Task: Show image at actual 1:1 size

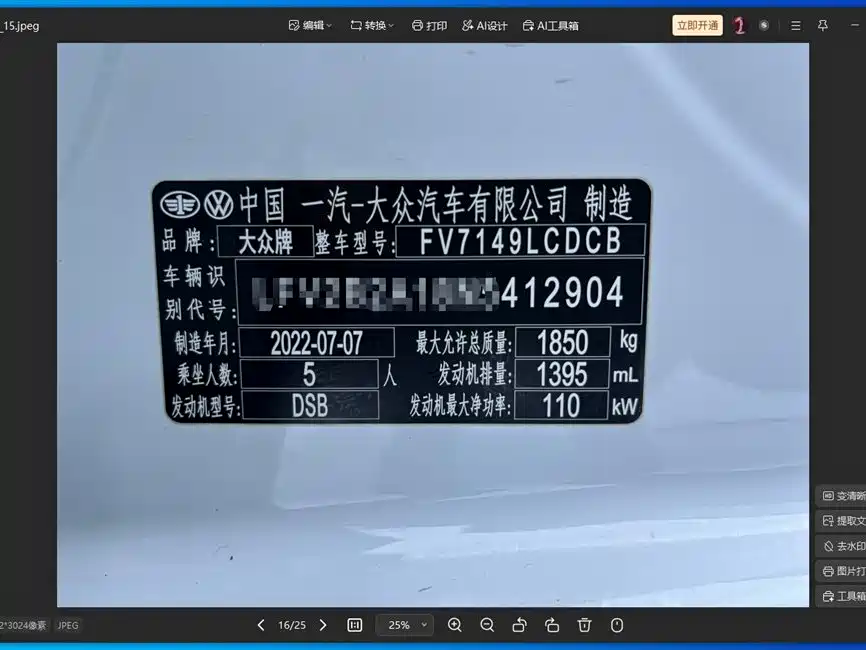Action: coord(355,625)
